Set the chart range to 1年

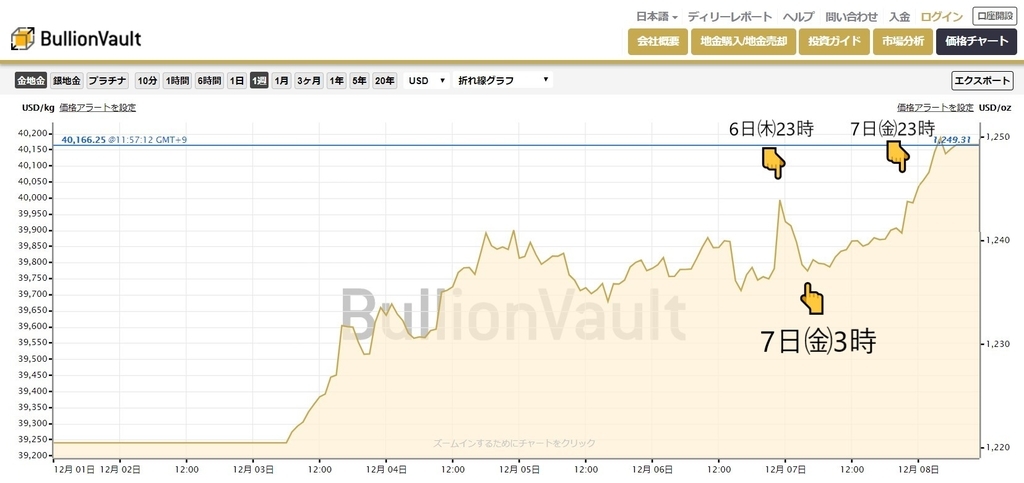(336, 81)
